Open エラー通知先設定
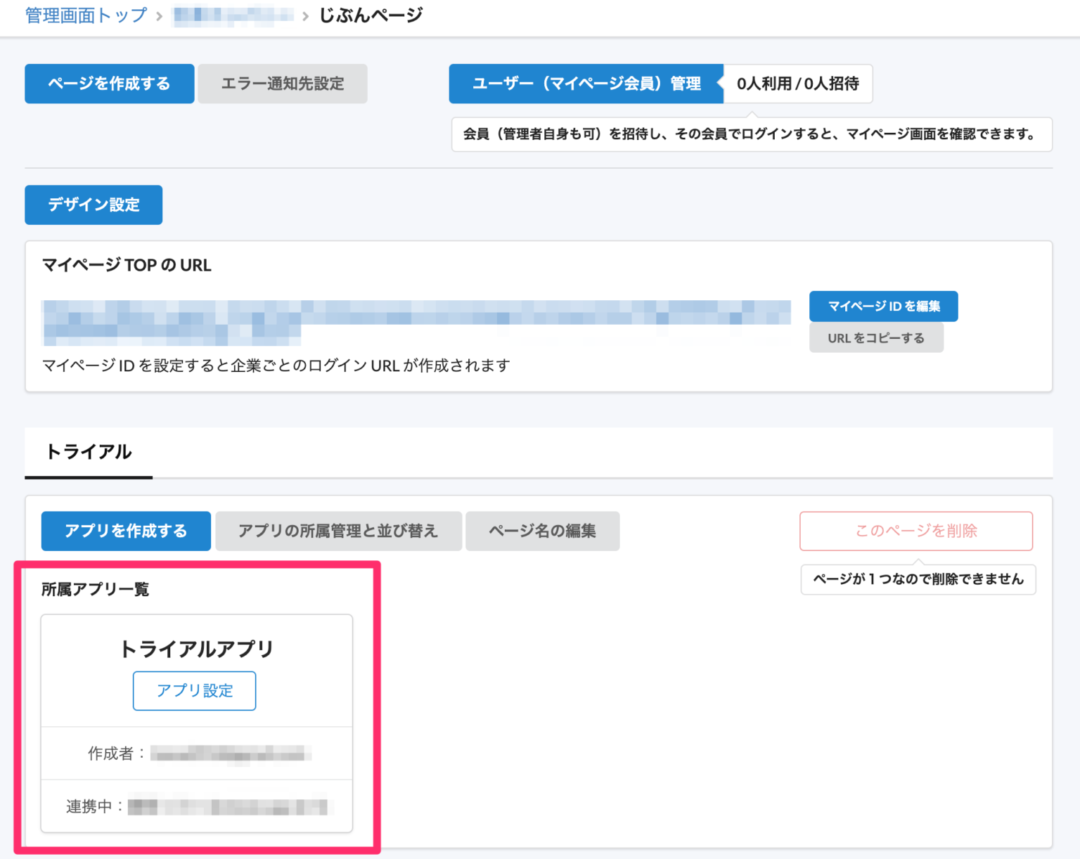The width and height of the screenshot is (1080, 859). (x=283, y=84)
